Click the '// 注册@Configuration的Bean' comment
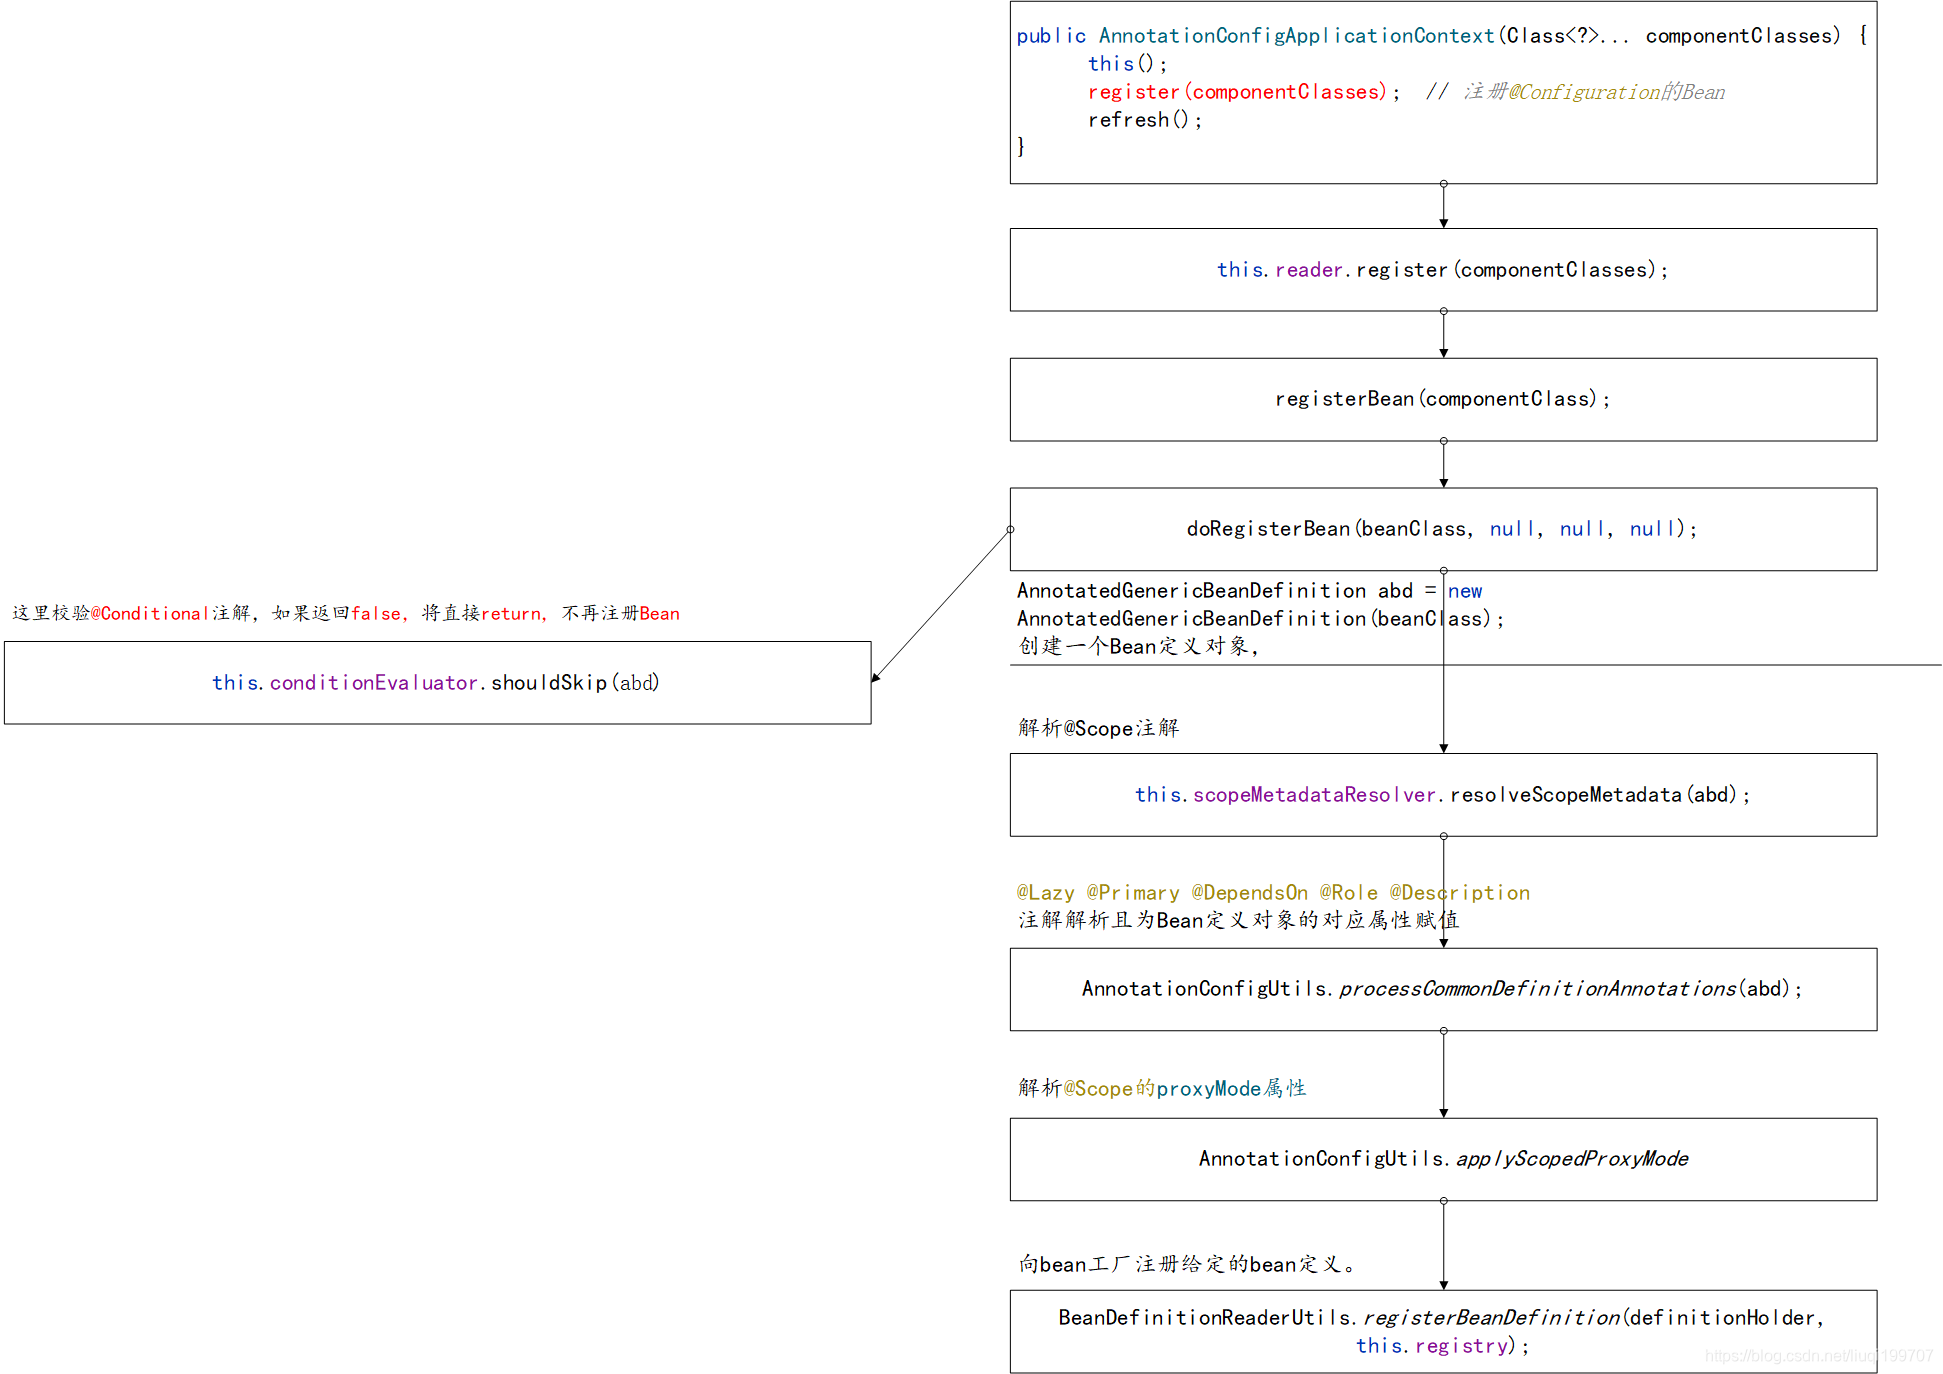 1575,92
